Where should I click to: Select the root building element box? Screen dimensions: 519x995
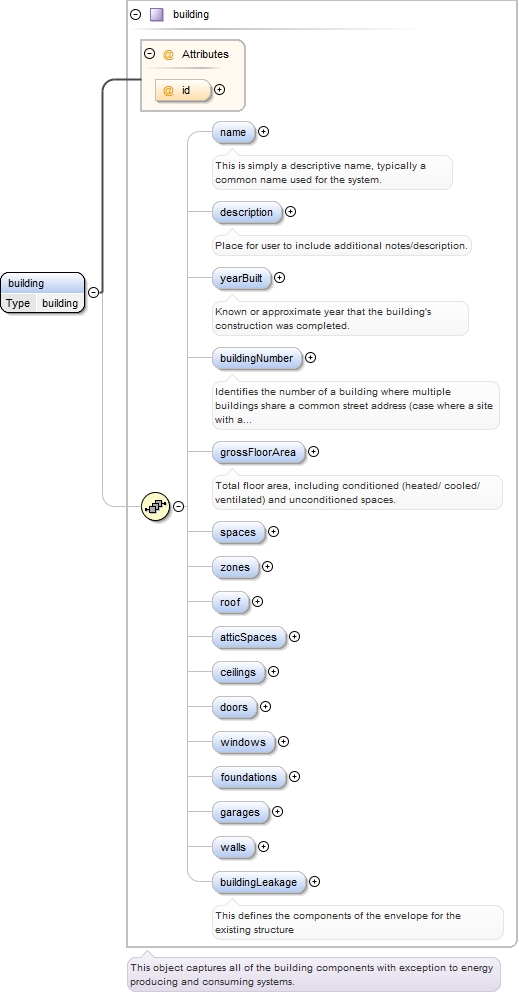(x=43, y=293)
